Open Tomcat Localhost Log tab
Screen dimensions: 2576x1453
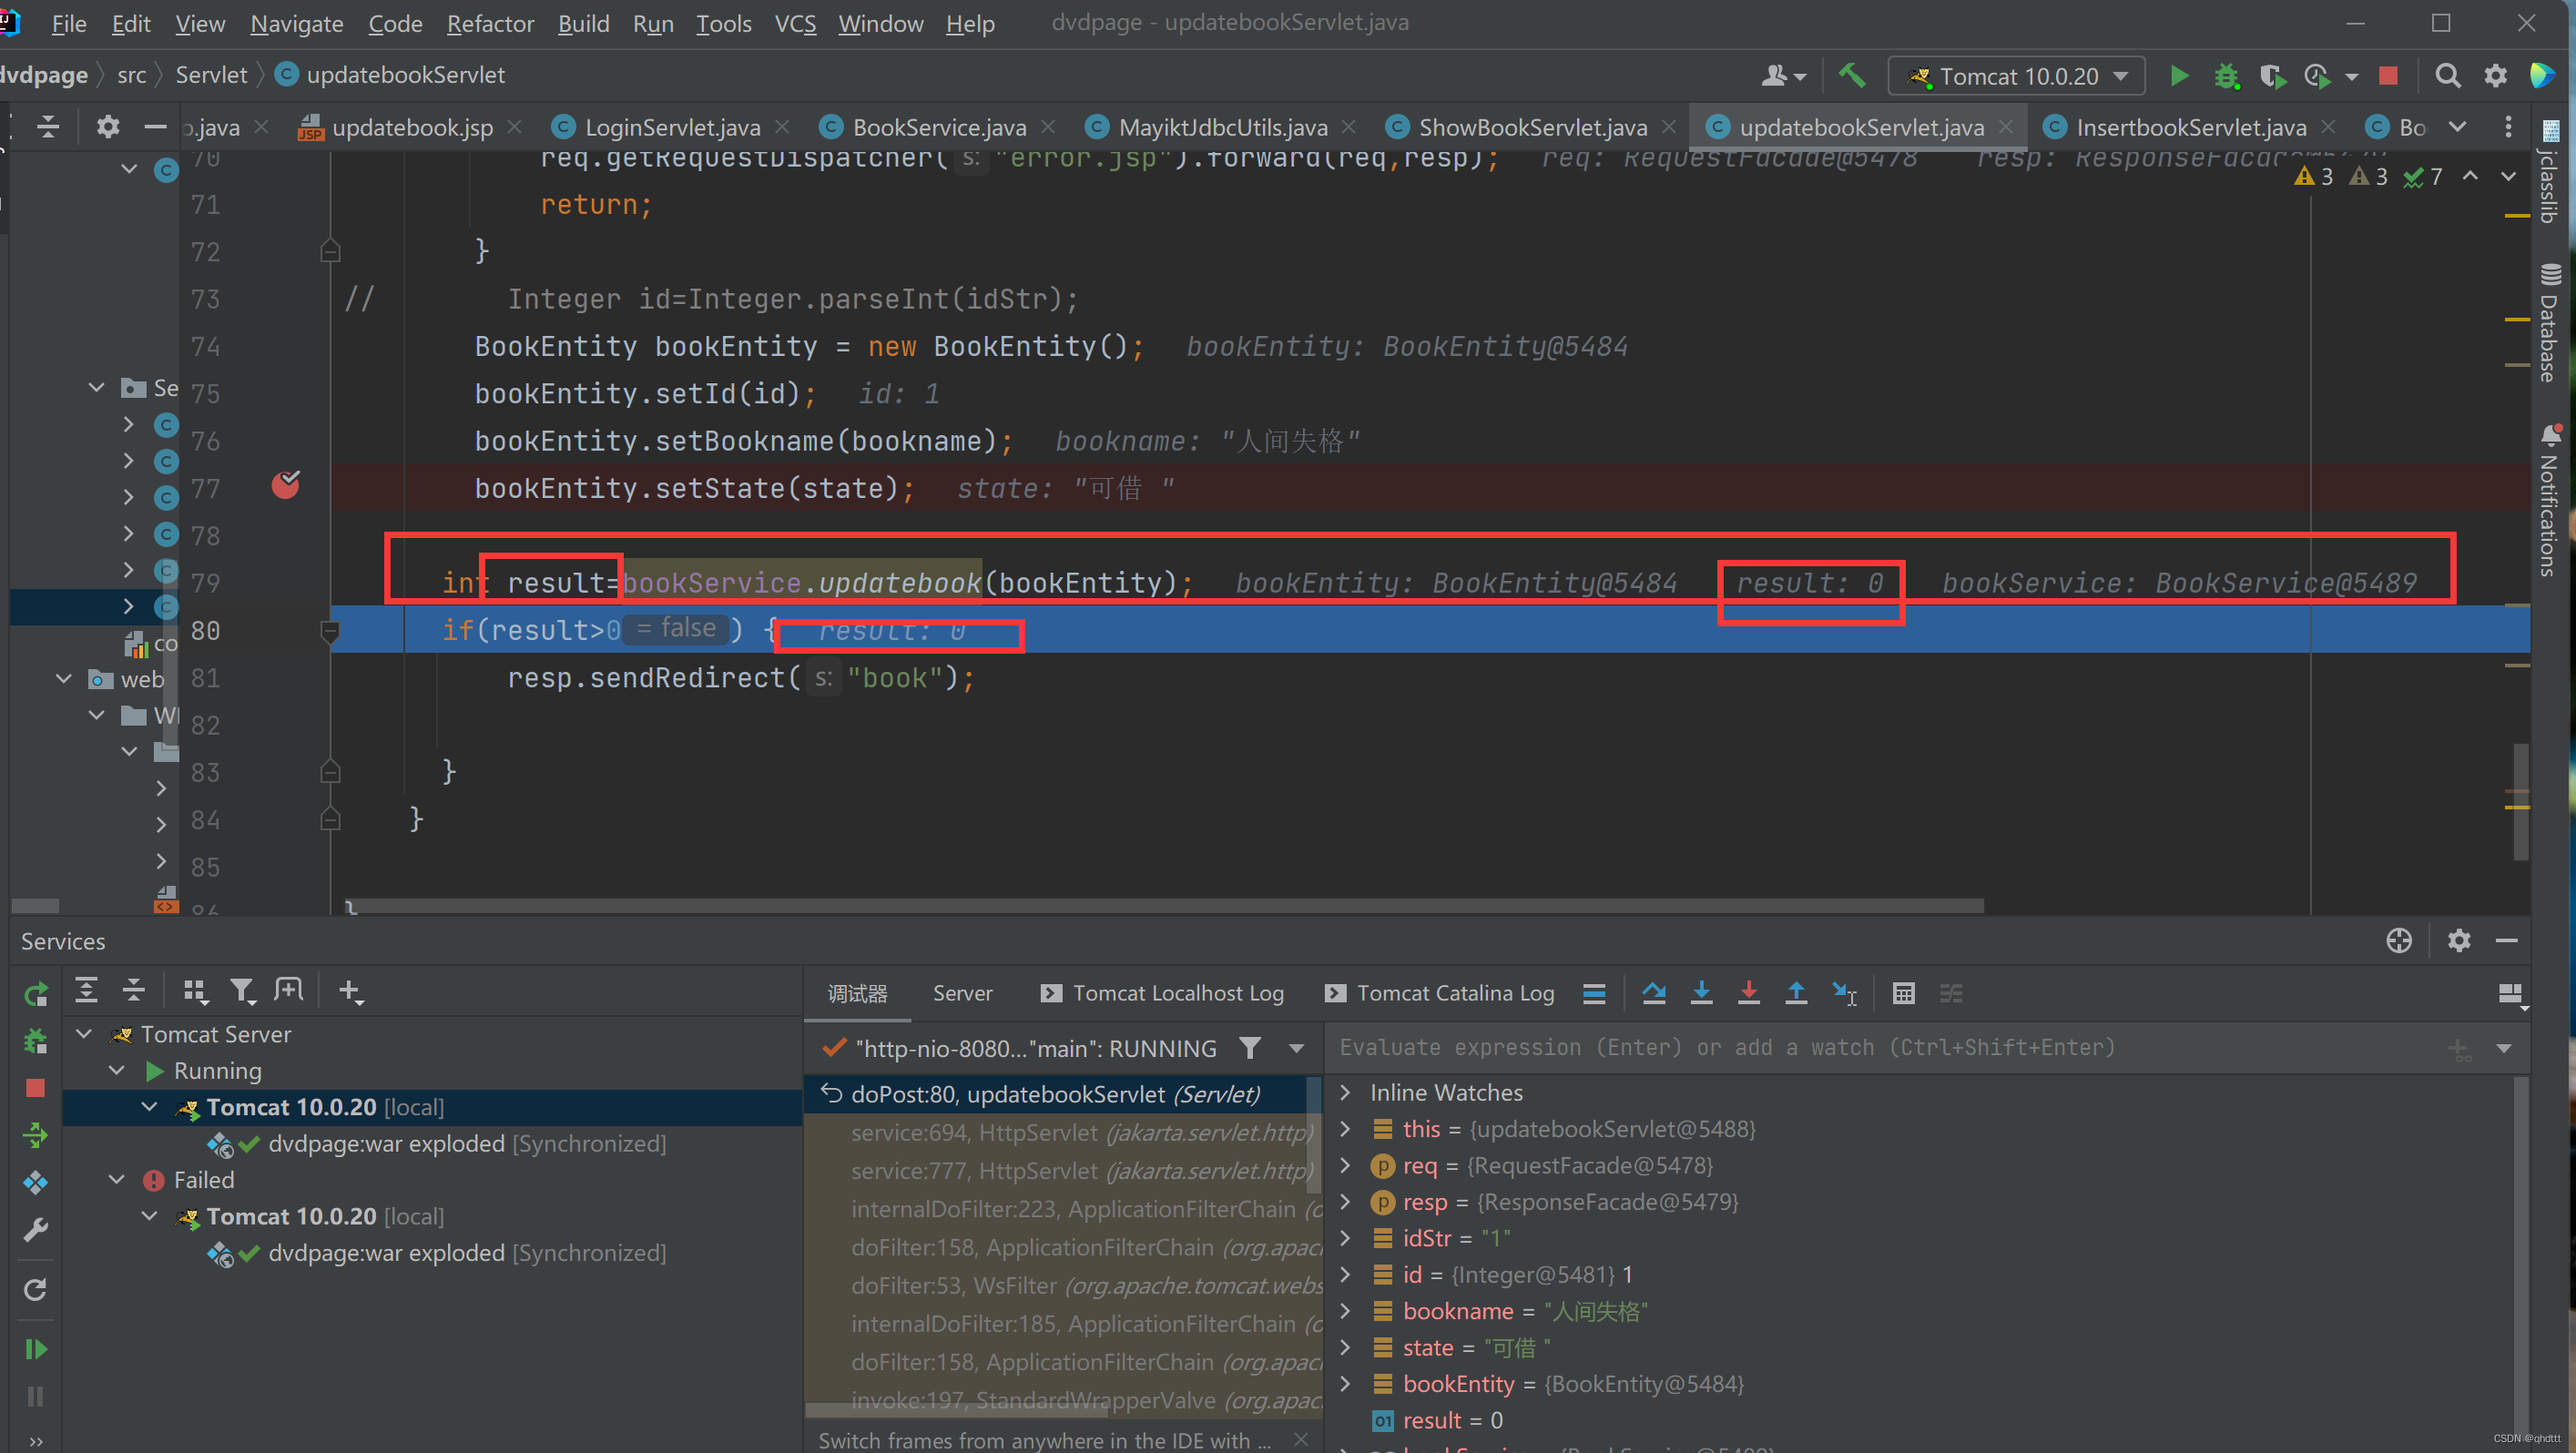[x=1162, y=993]
